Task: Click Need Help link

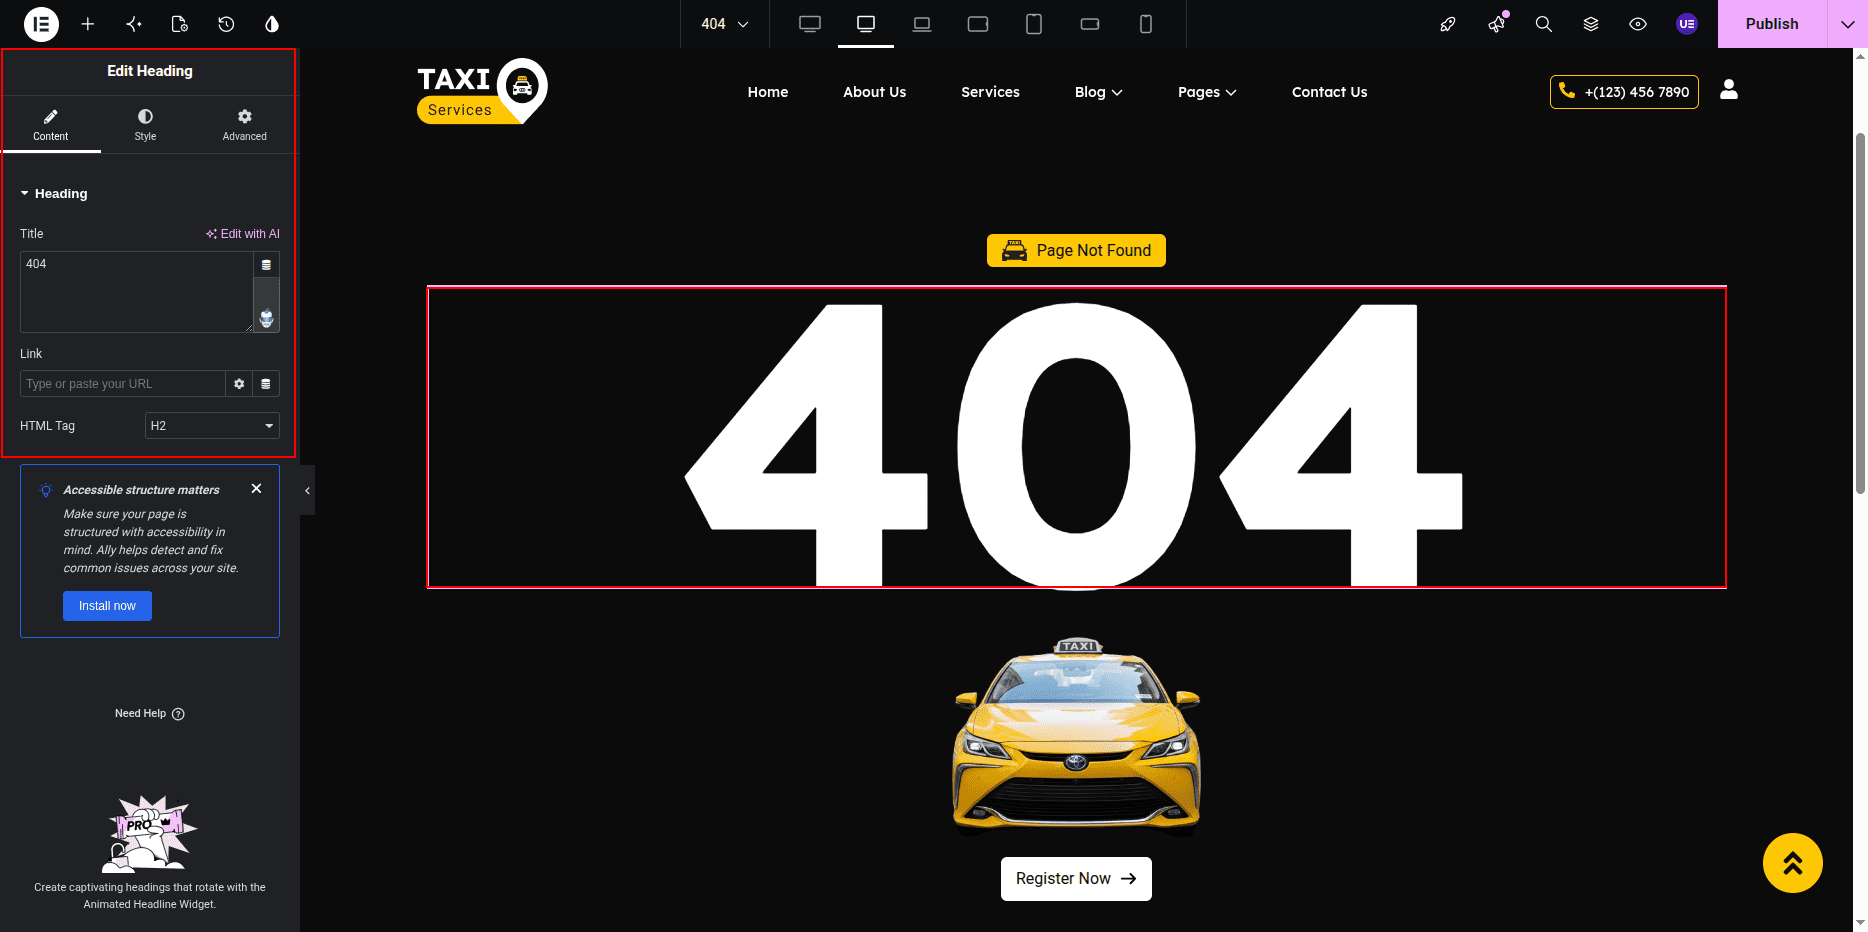Action: (x=150, y=714)
